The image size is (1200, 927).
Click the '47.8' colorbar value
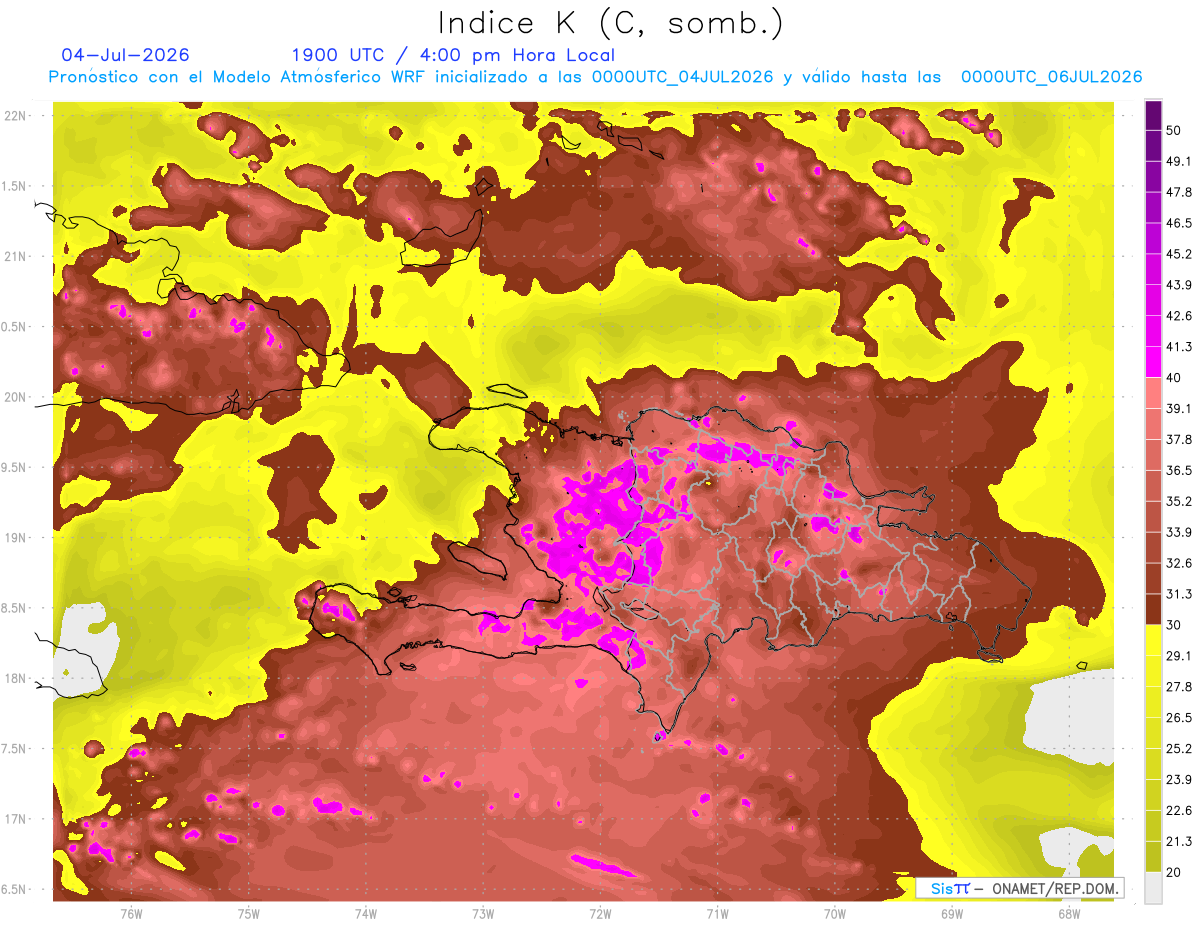point(1178,192)
